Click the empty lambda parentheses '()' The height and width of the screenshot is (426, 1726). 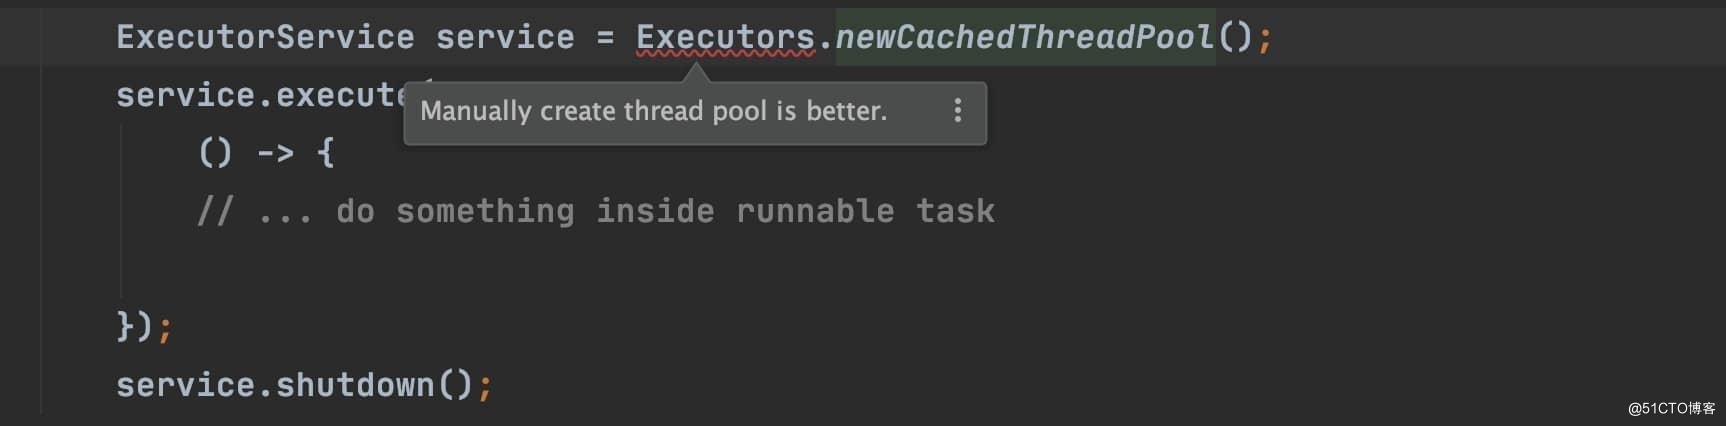point(215,153)
